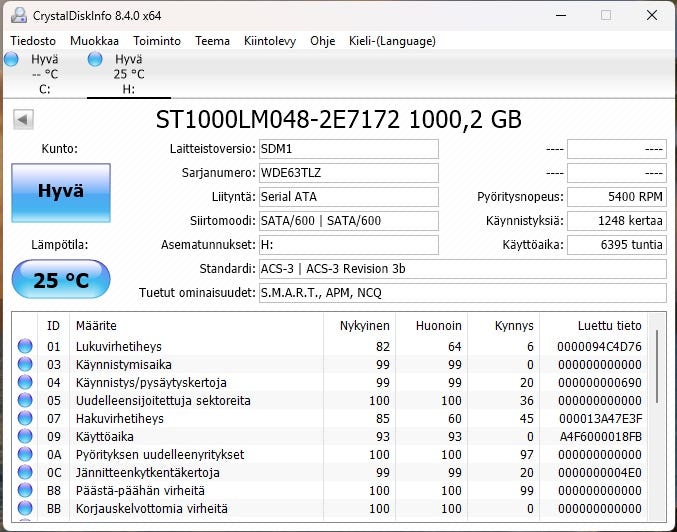Select the H: drive tab
This screenshot has height=532, width=677.
[129, 74]
